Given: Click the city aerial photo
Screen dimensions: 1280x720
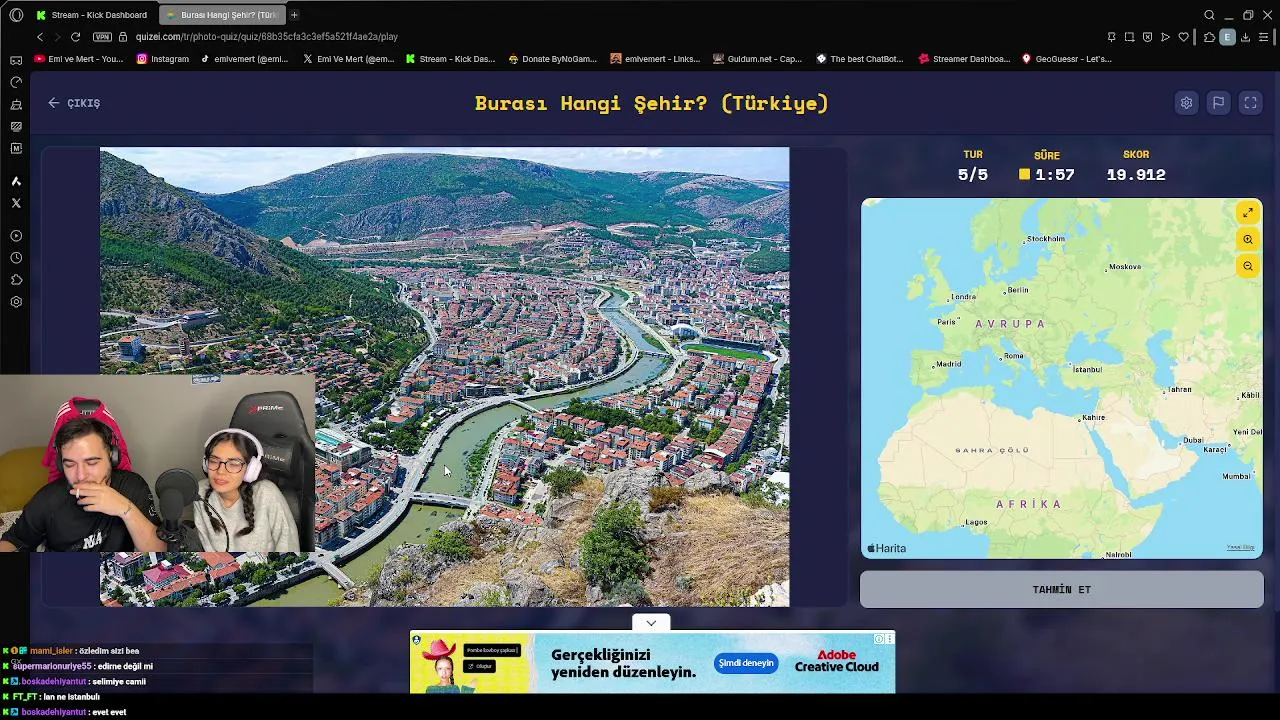Looking at the screenshot, I should 444,377.
